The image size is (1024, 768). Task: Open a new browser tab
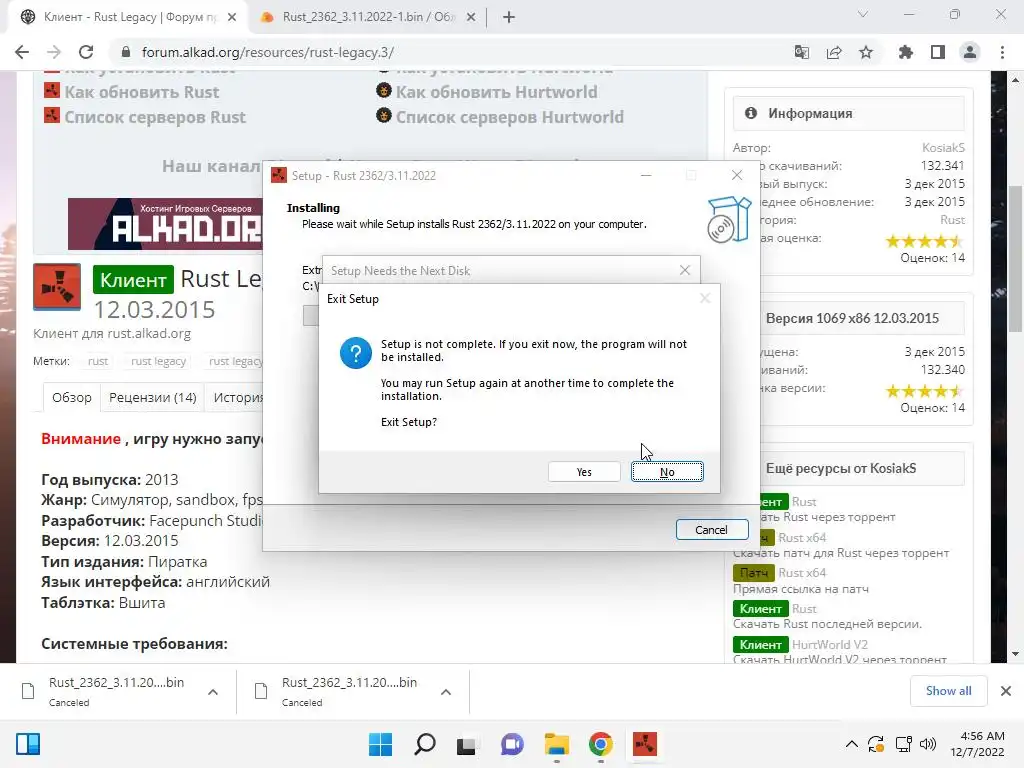tap(509, 17)
